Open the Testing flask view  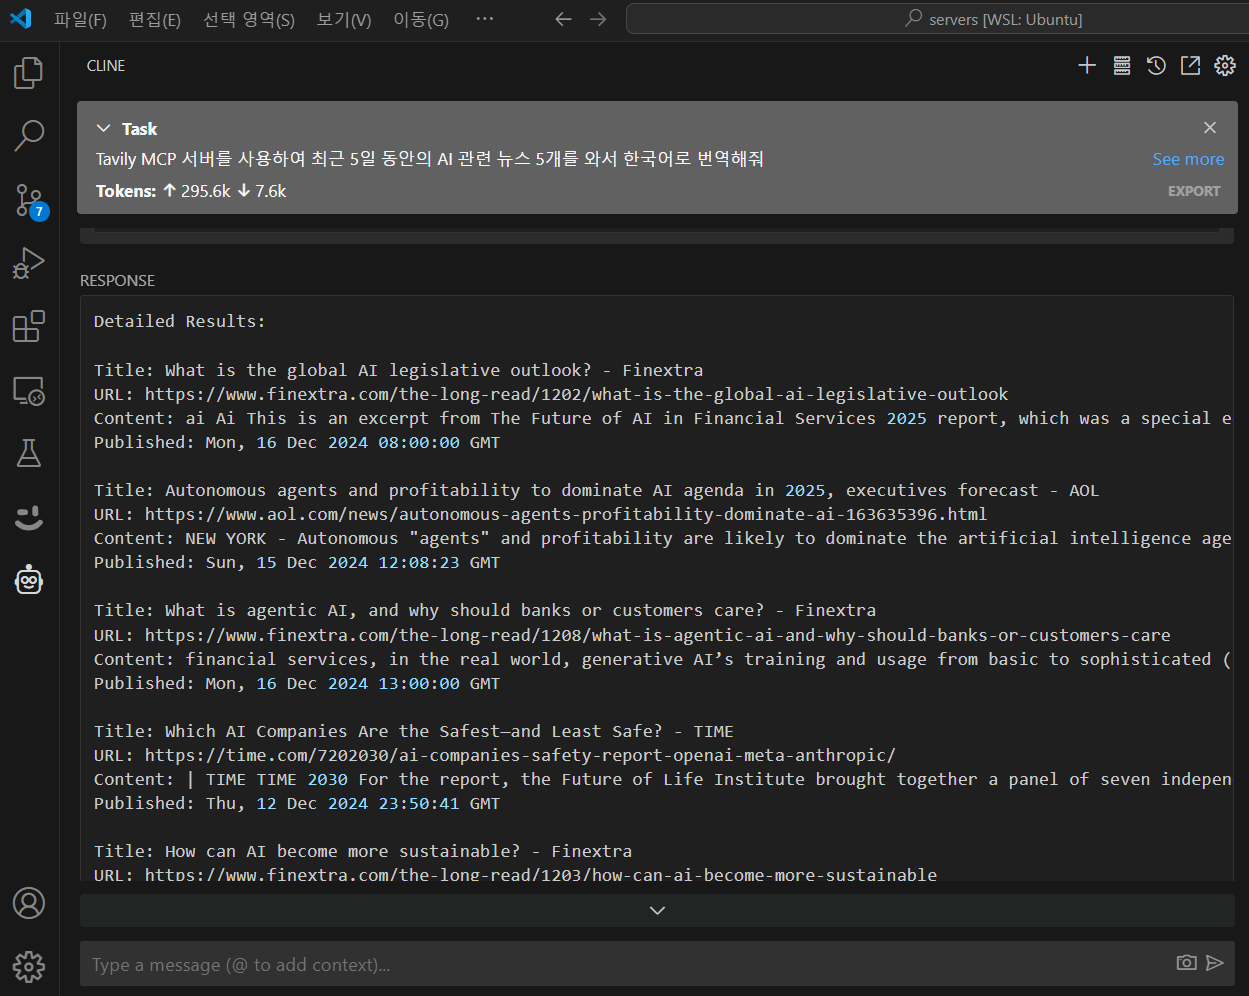coord(29,453)
